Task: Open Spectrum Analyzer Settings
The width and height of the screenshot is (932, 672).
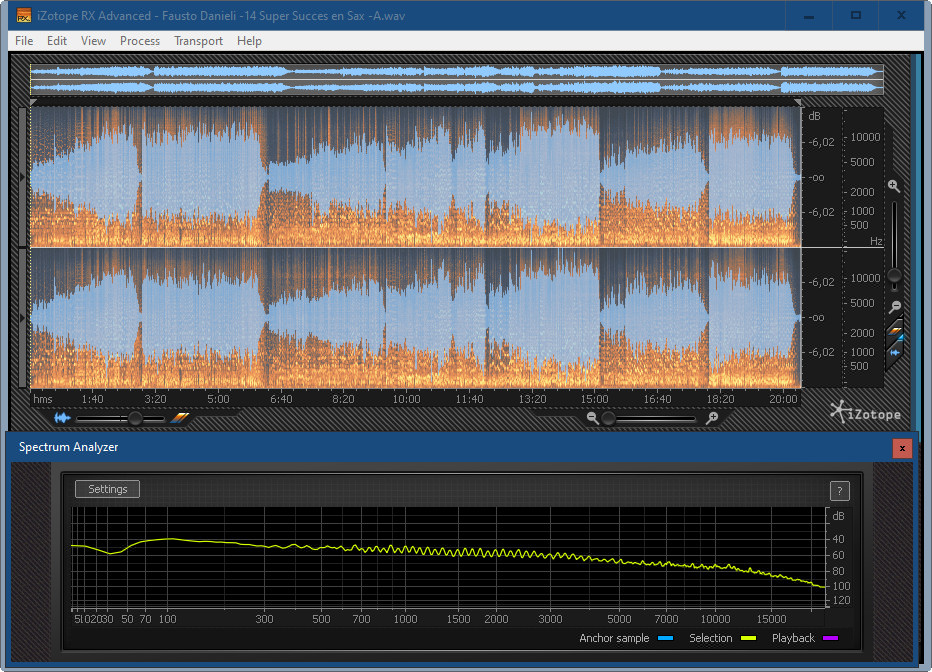Action: [x=108, y=489]
